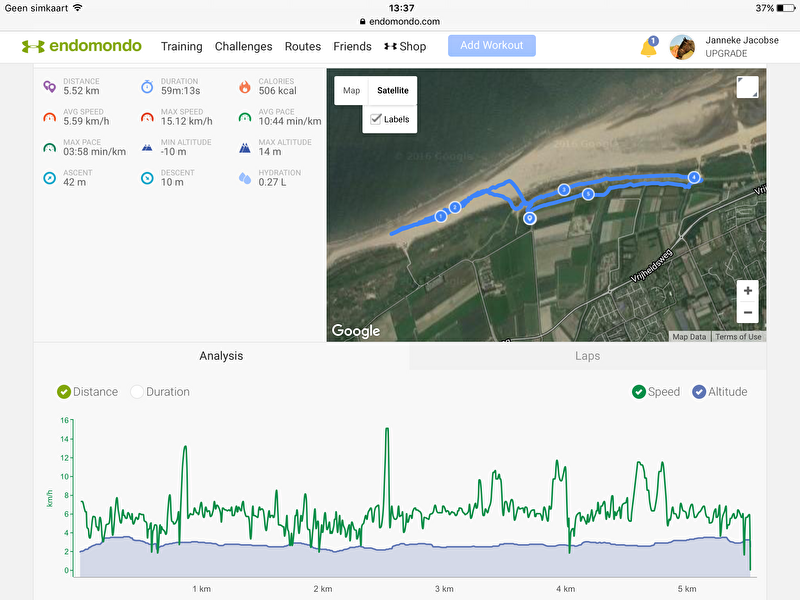Image resolution: width=800 pixels, height=600 pixels.
Task: Open the Challenges menu
Action: pyautogui.click(x=243, y=46)
